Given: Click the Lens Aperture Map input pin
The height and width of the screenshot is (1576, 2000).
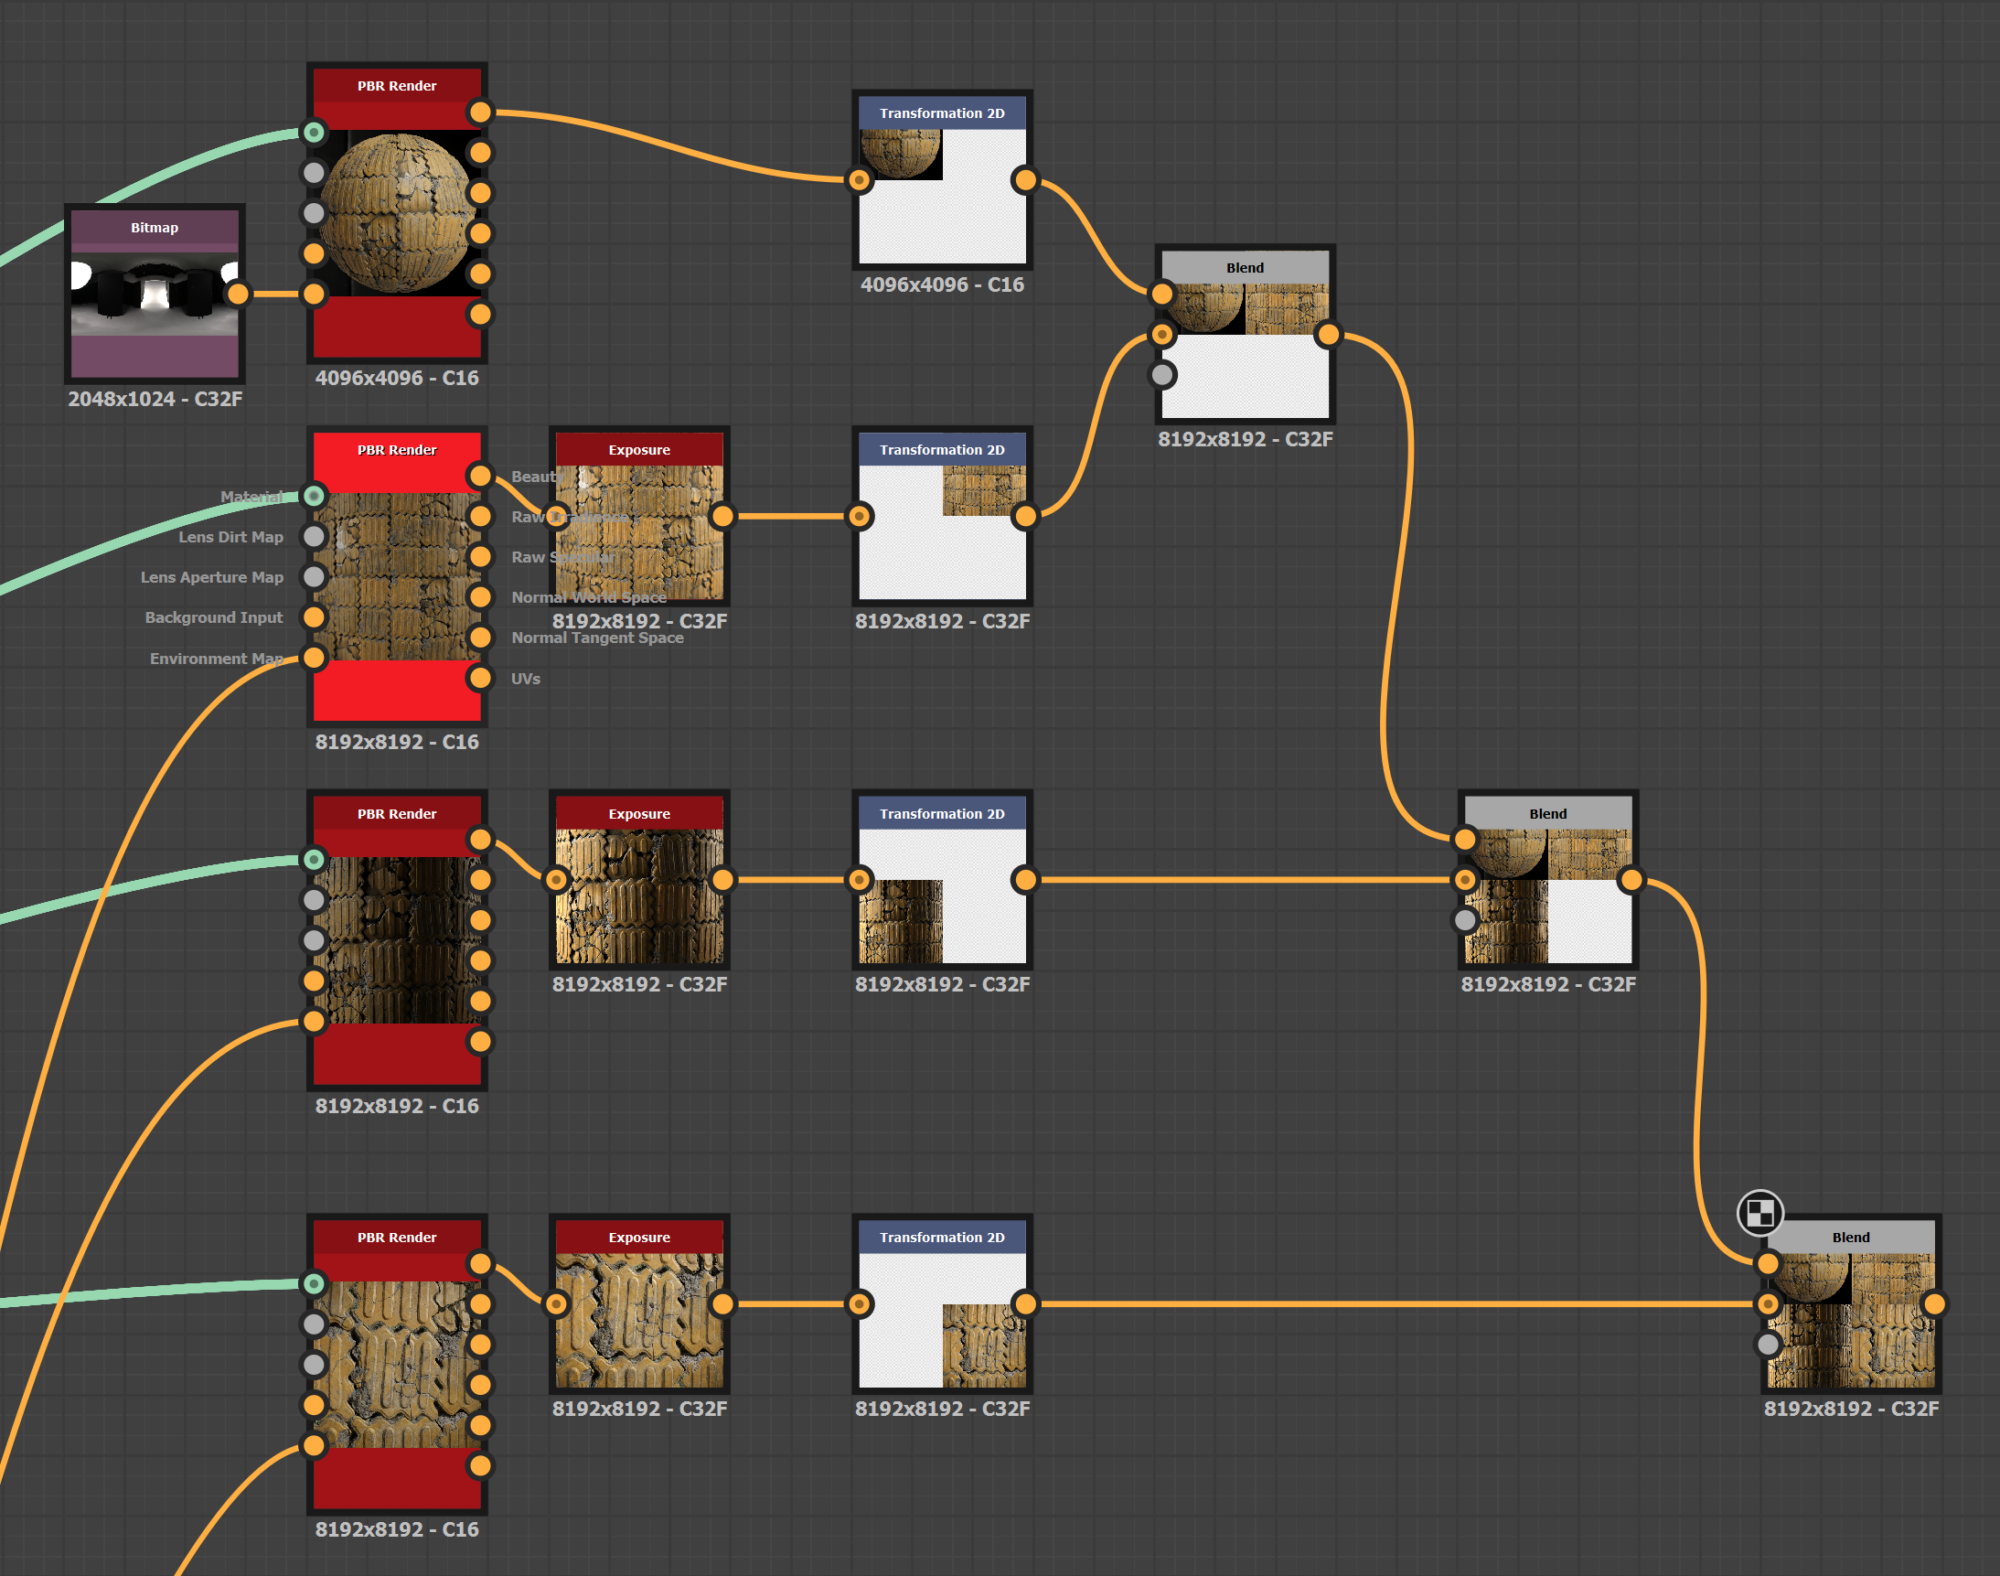Looking at the screenshot, I should (314, 577).
